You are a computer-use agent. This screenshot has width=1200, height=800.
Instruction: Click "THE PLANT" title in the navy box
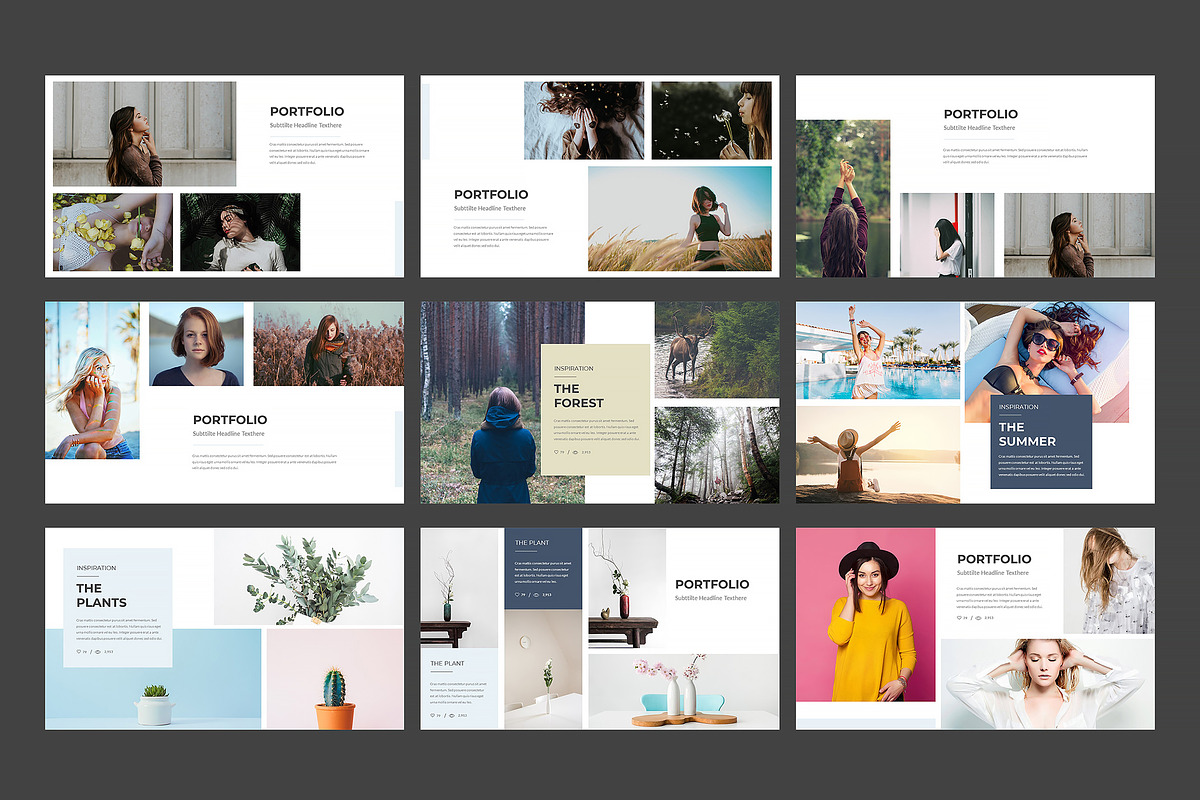tap(532, 543)
